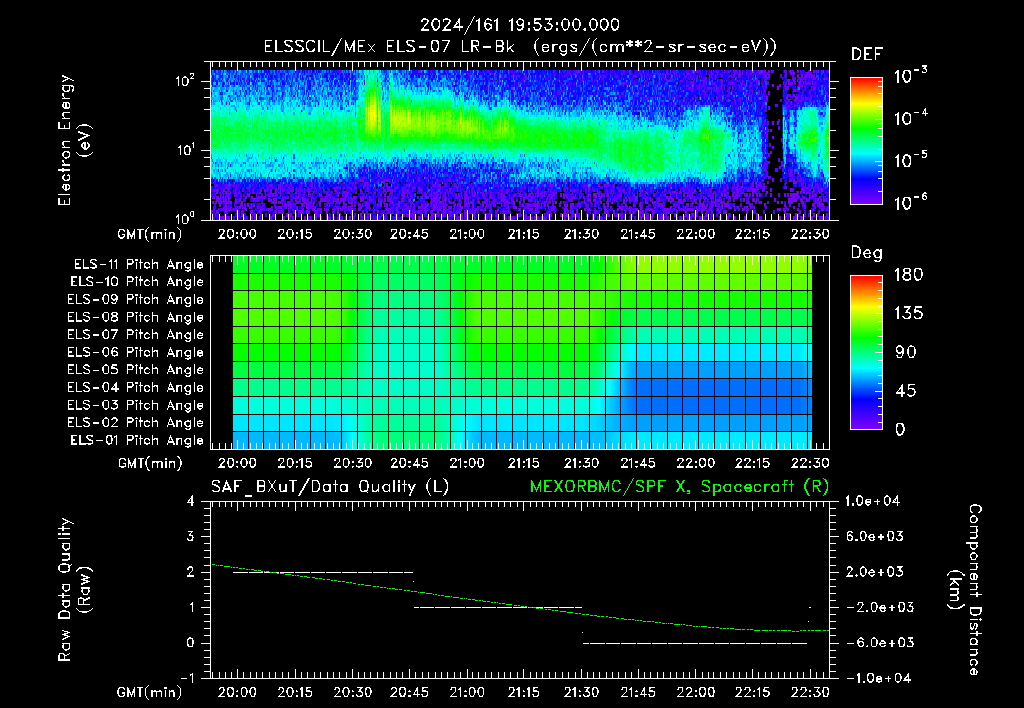Image resolution: width=1024 pixels, height=708 pixels.
Task: Select the ELS-05 Pitch Angle row label
Action: pos(135,370)
